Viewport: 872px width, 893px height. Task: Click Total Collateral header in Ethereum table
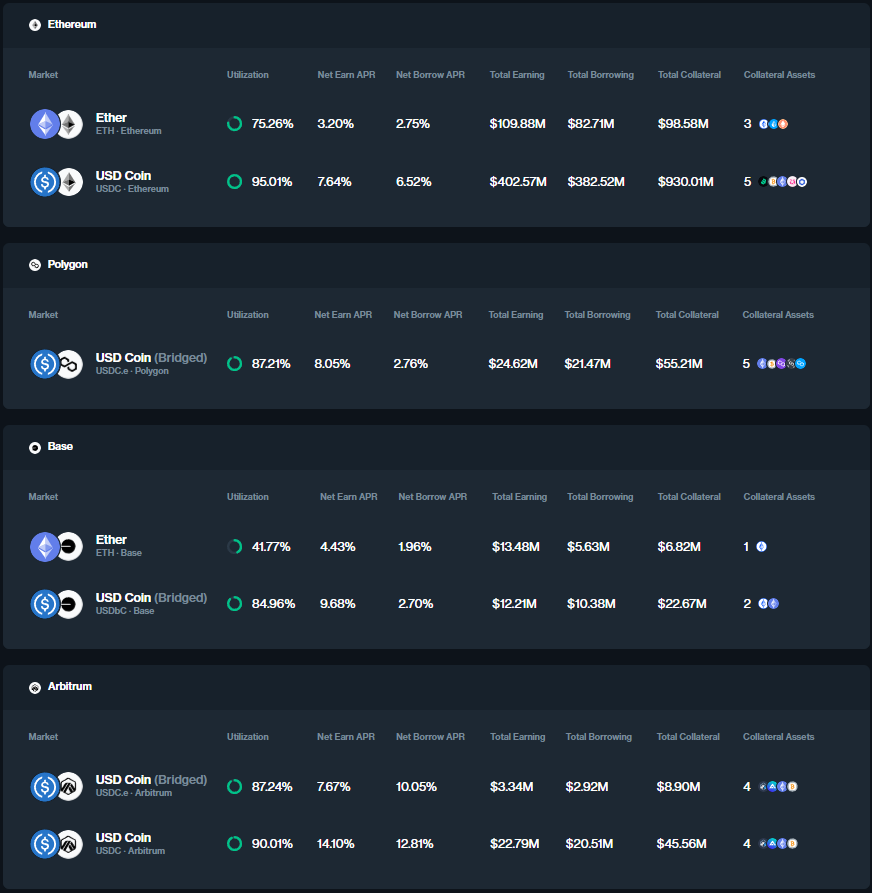689,75
